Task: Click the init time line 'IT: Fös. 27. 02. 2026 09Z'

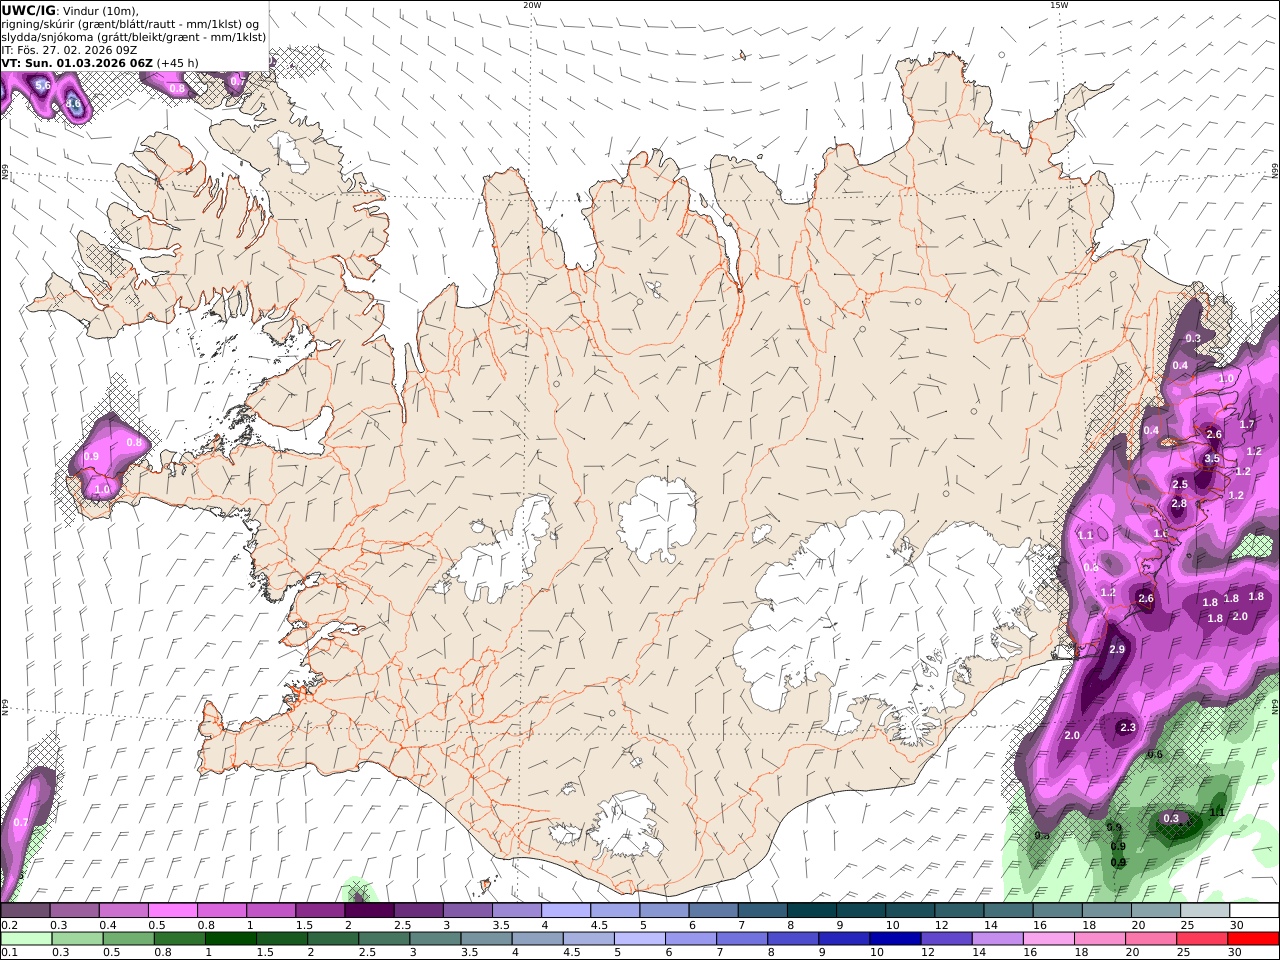Action: click(x=69, y=49)
